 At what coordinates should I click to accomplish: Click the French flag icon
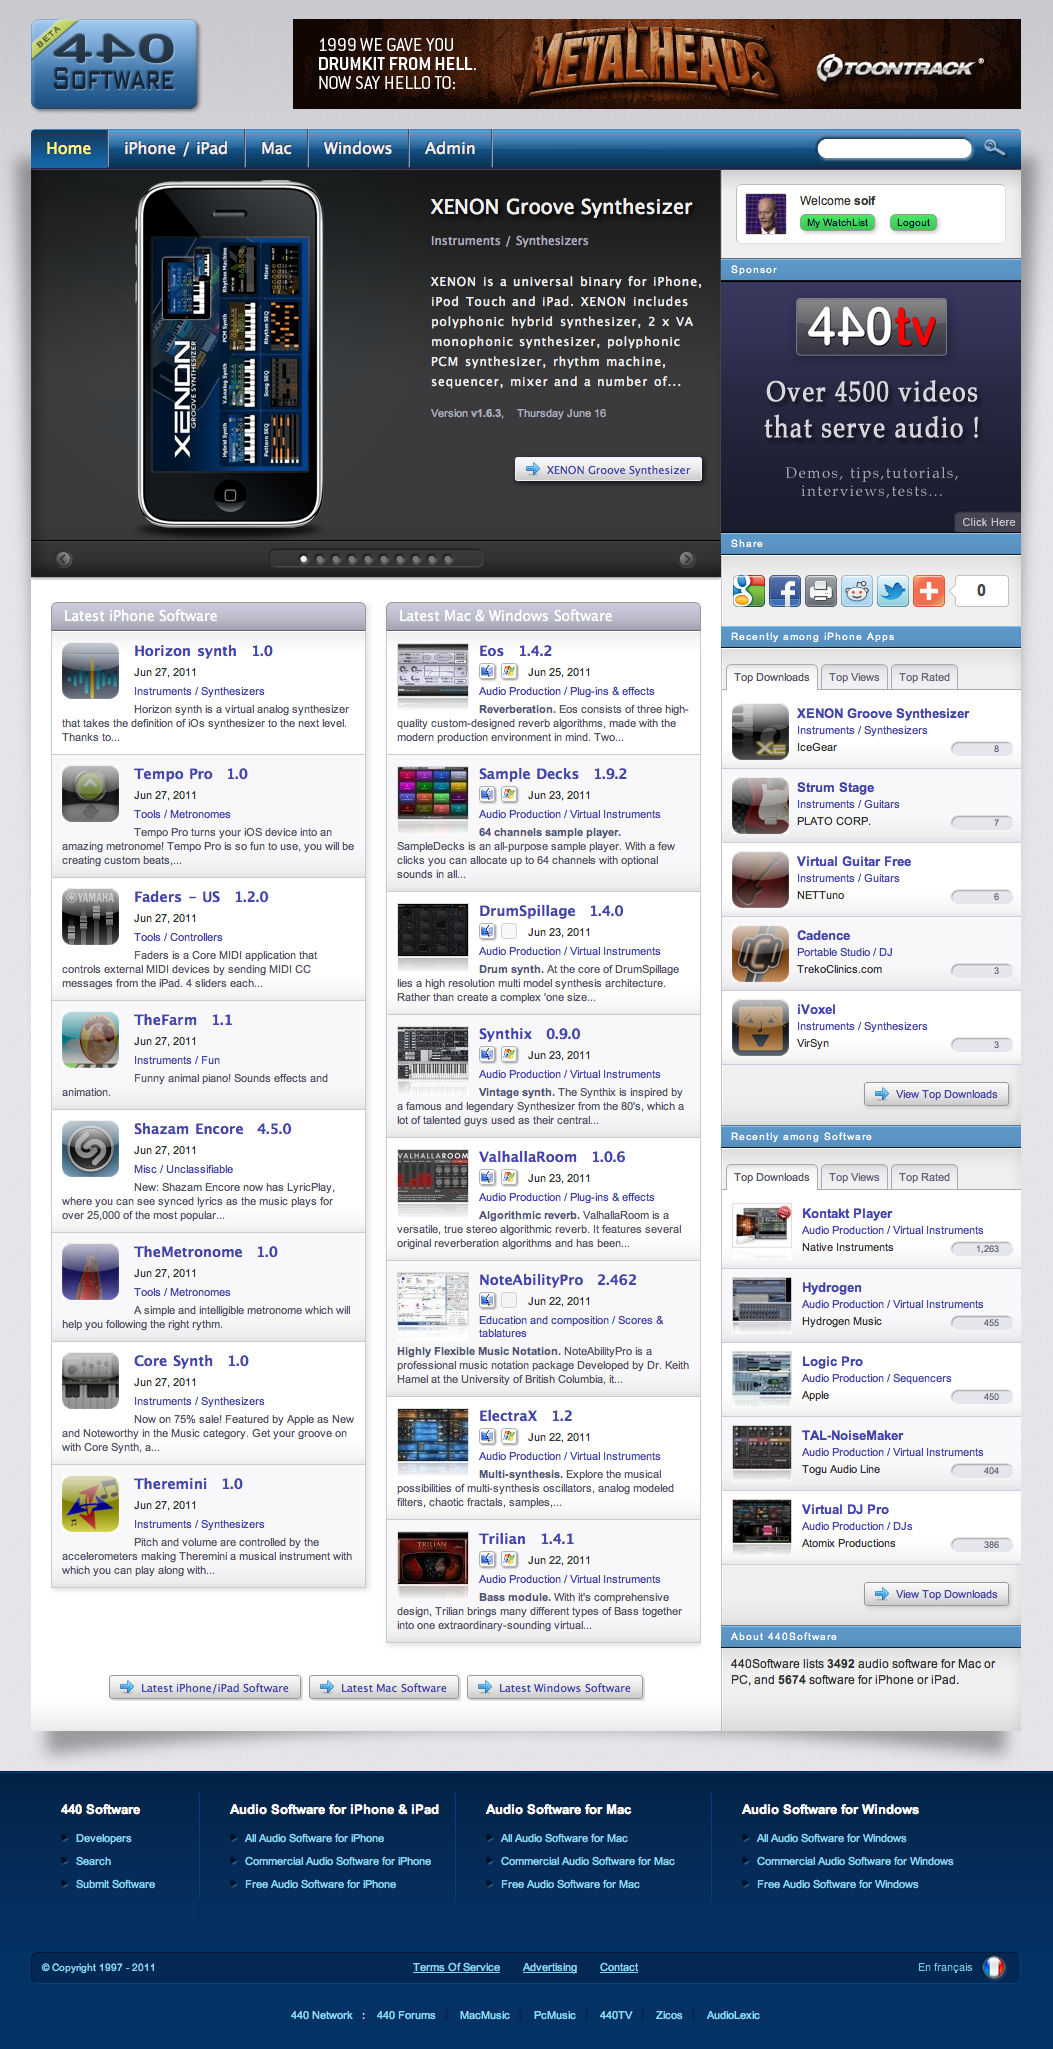pos(994,1967)
